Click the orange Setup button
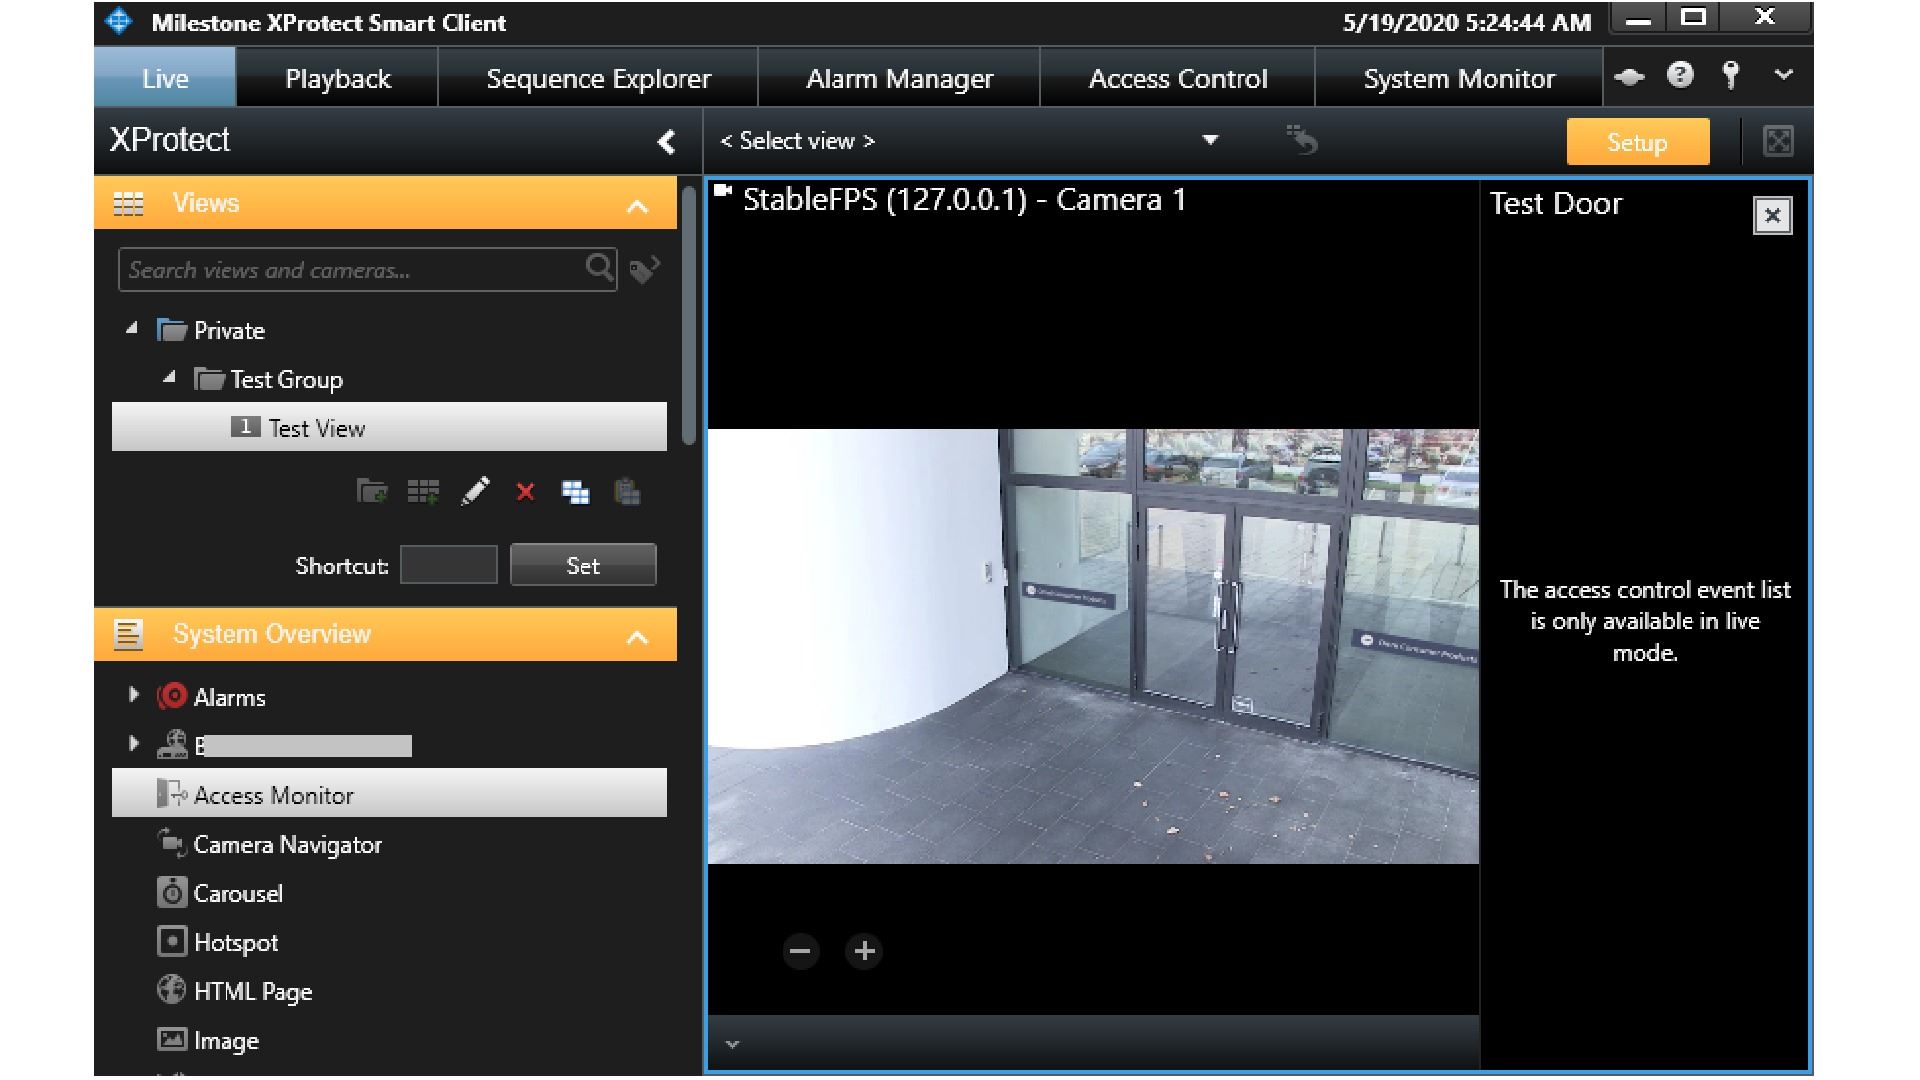 1637,142
